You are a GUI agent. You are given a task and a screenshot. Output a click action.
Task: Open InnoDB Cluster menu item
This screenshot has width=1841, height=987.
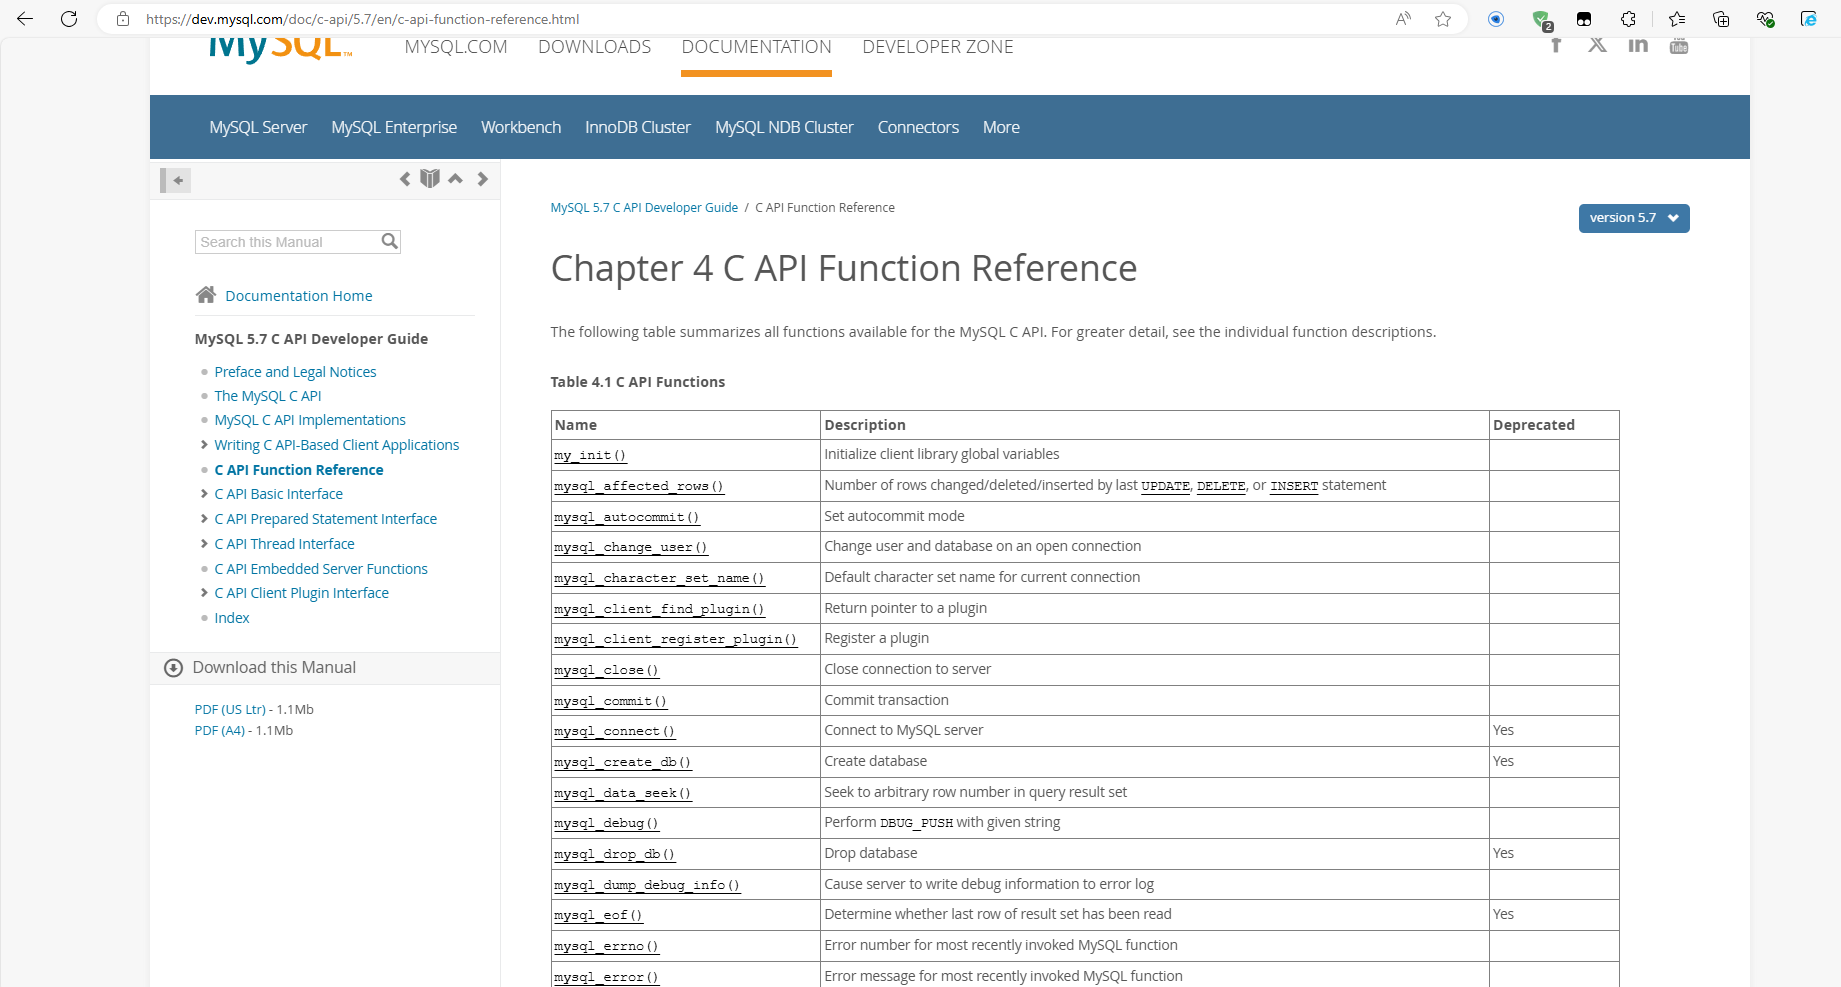(x=638, y=127)
